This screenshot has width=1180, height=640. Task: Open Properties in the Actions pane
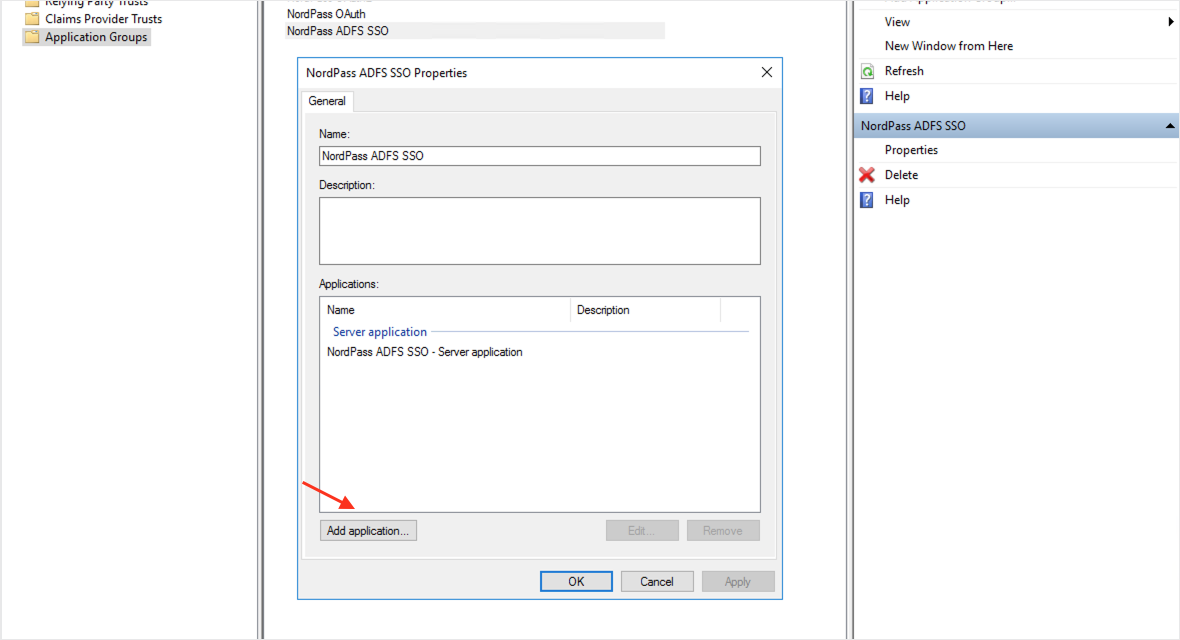click(x=911, y=150)
